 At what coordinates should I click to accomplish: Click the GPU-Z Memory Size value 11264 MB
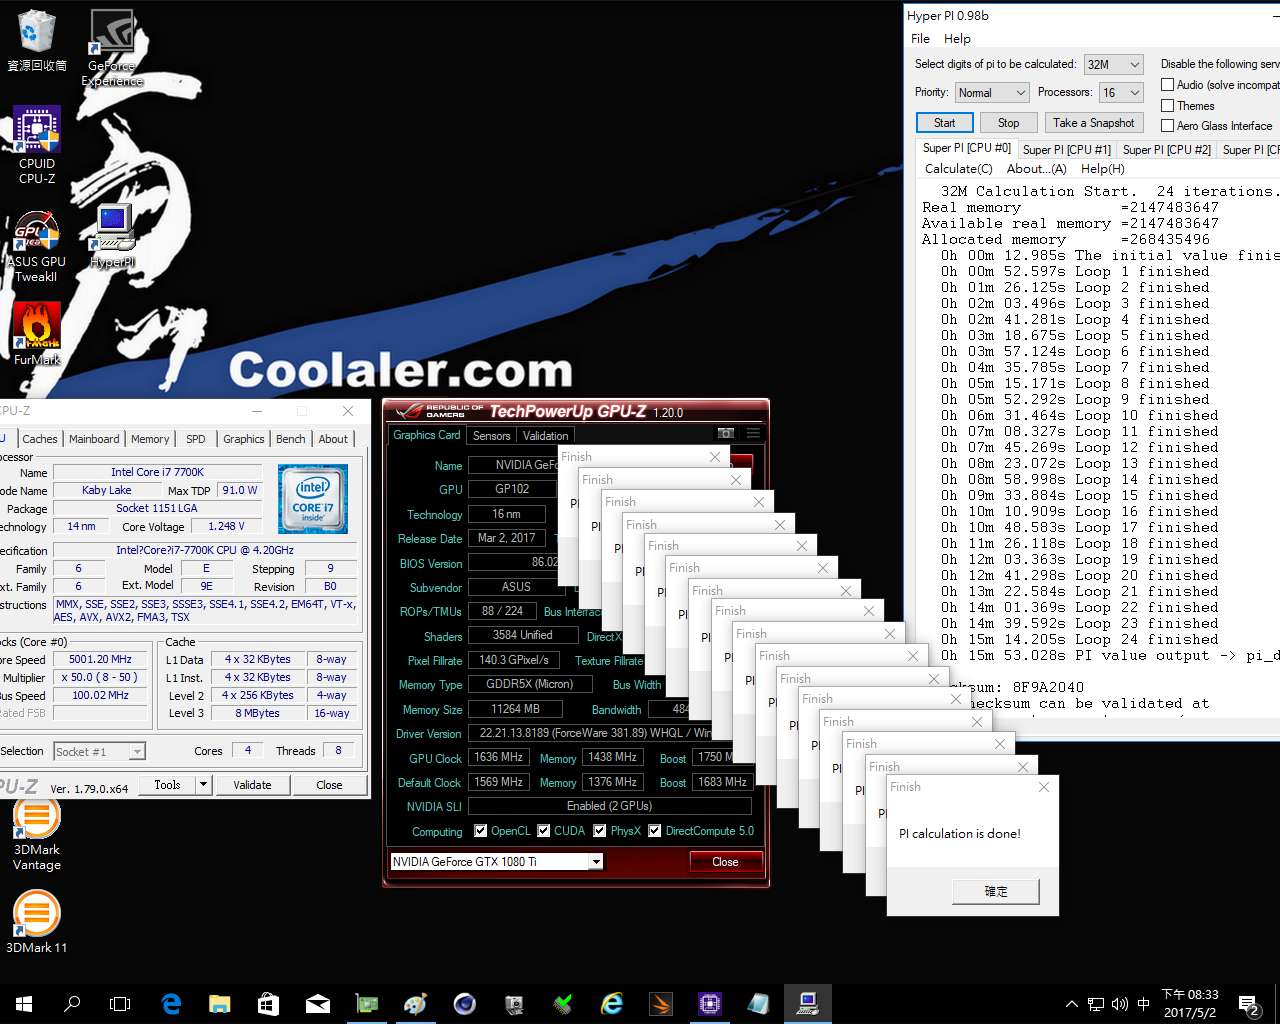(515, 709)
